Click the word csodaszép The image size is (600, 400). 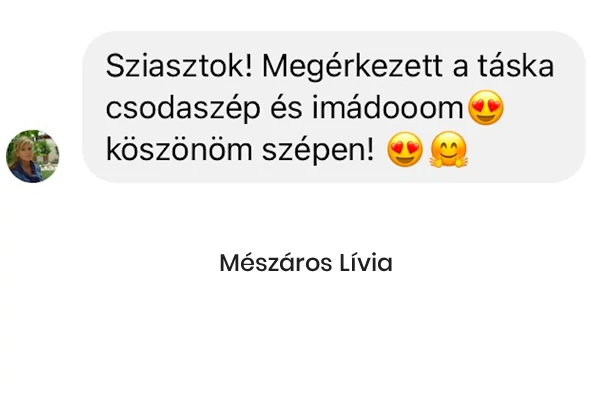pyautogui.click(x=183, y=109)
